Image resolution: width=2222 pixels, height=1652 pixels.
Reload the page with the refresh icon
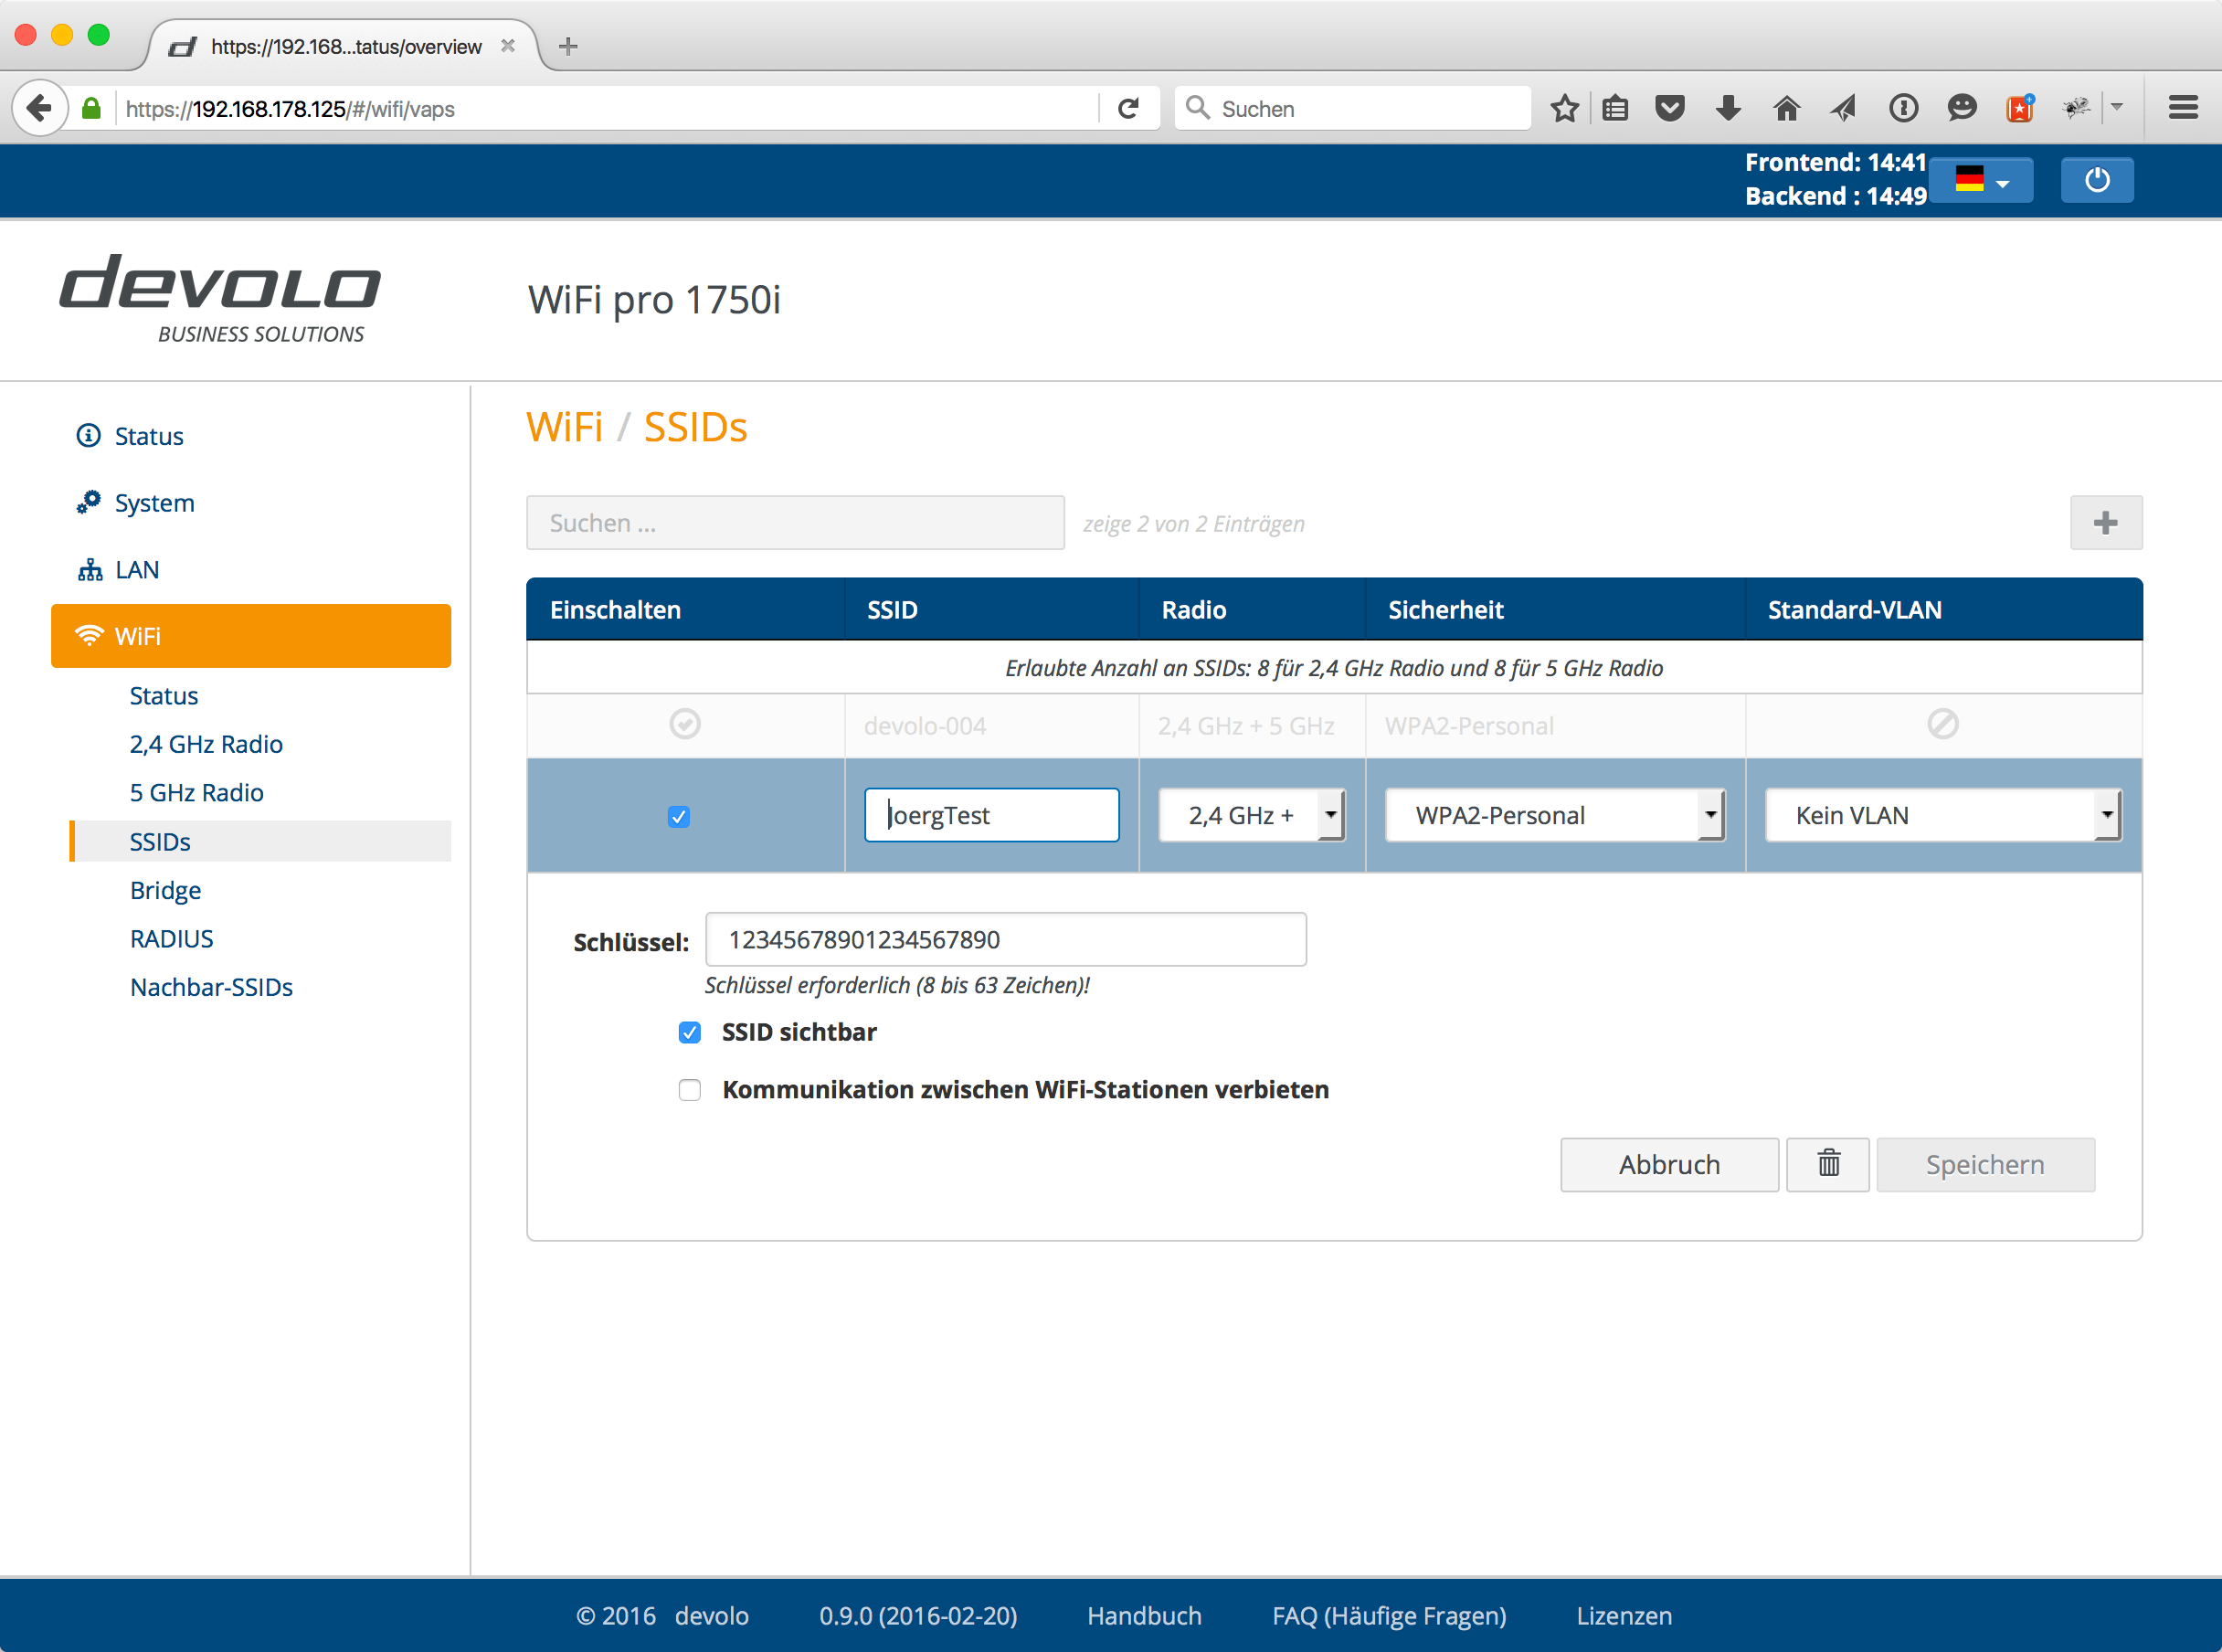coord(1129,108)
